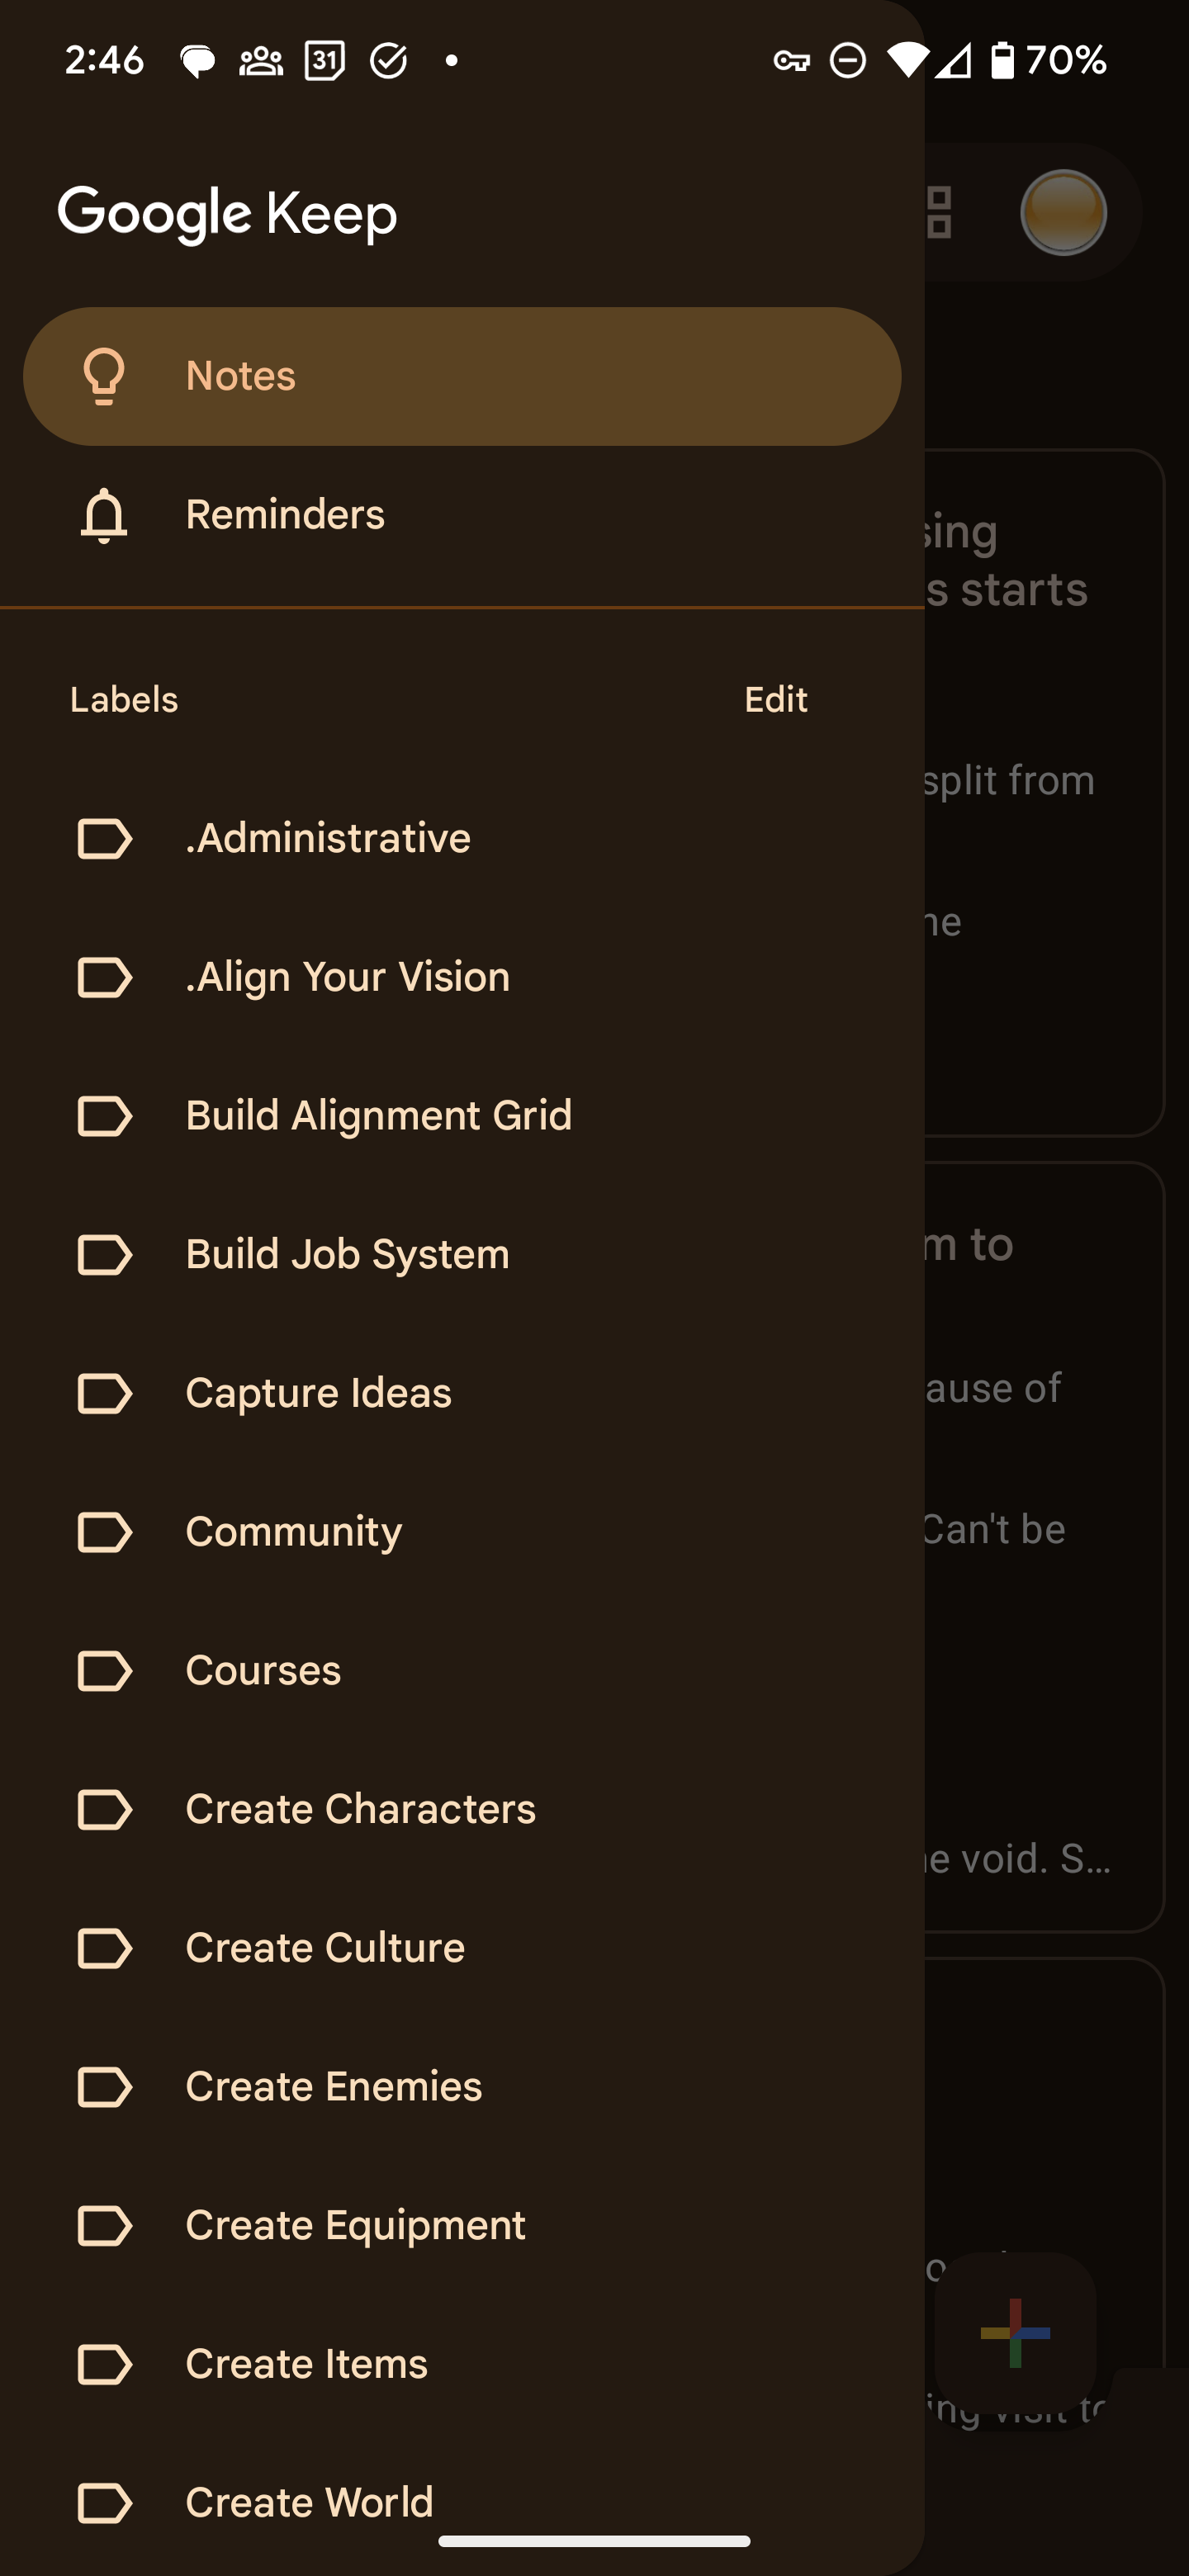Select the Create Enemies label
The width and height of the screenshot is (1189, 2576).
pos(333,2086)
